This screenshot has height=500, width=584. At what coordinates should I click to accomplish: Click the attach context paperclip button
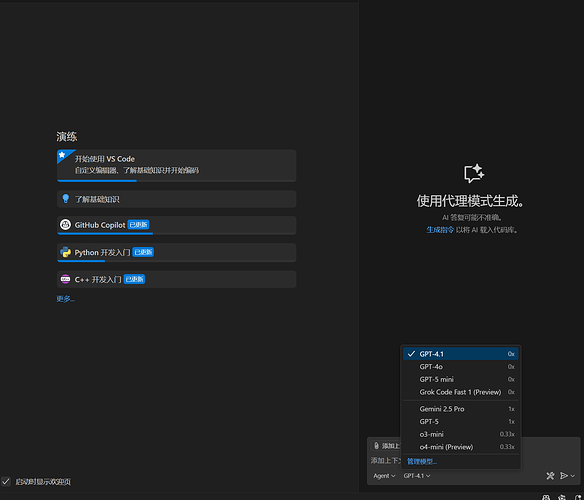[385, 446]
